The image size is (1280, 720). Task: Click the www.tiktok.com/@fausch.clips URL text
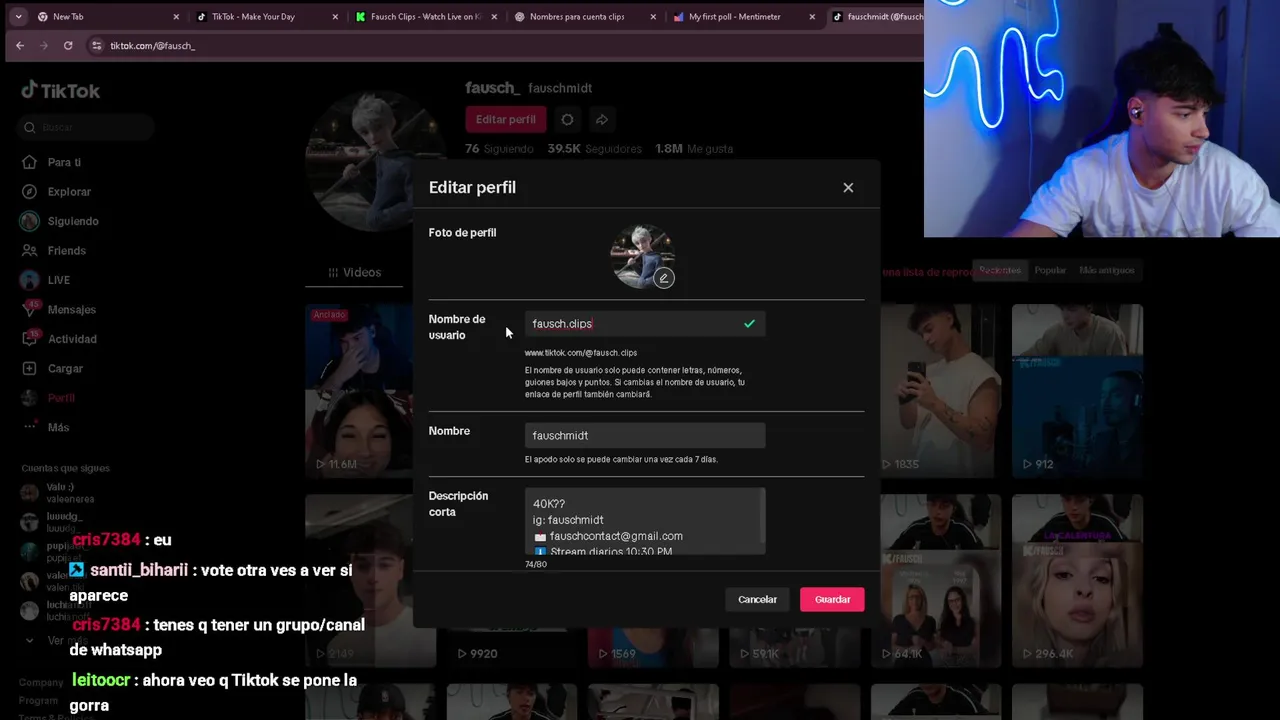581,353
